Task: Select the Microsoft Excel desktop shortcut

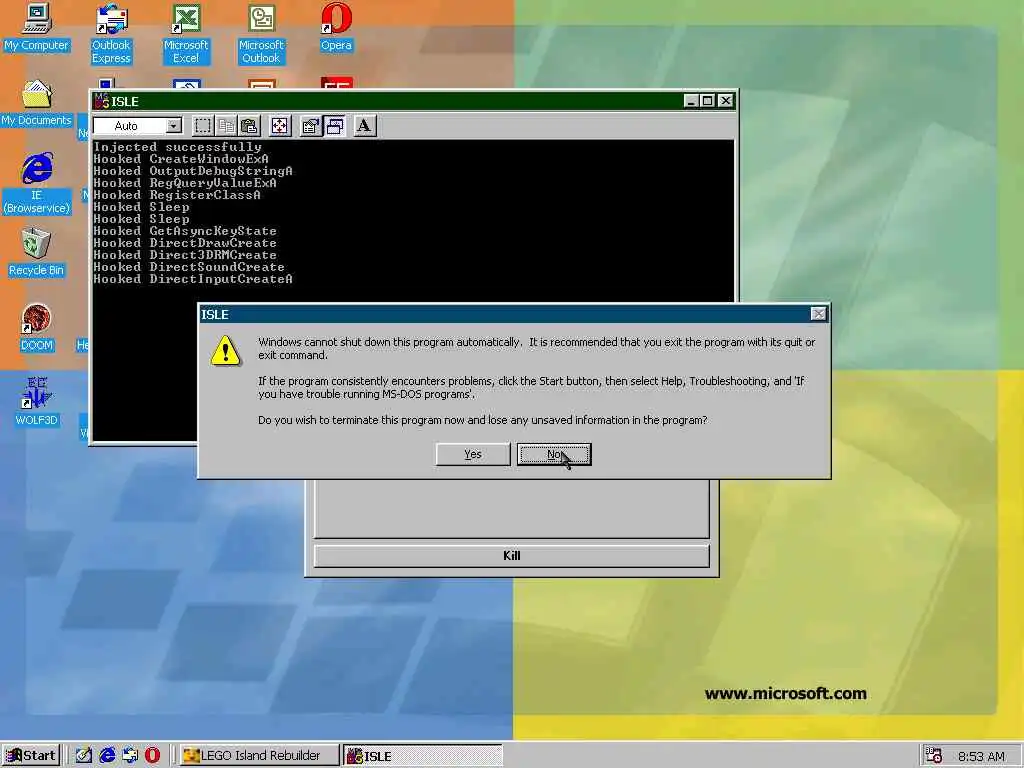Action: tap(186, 34)
